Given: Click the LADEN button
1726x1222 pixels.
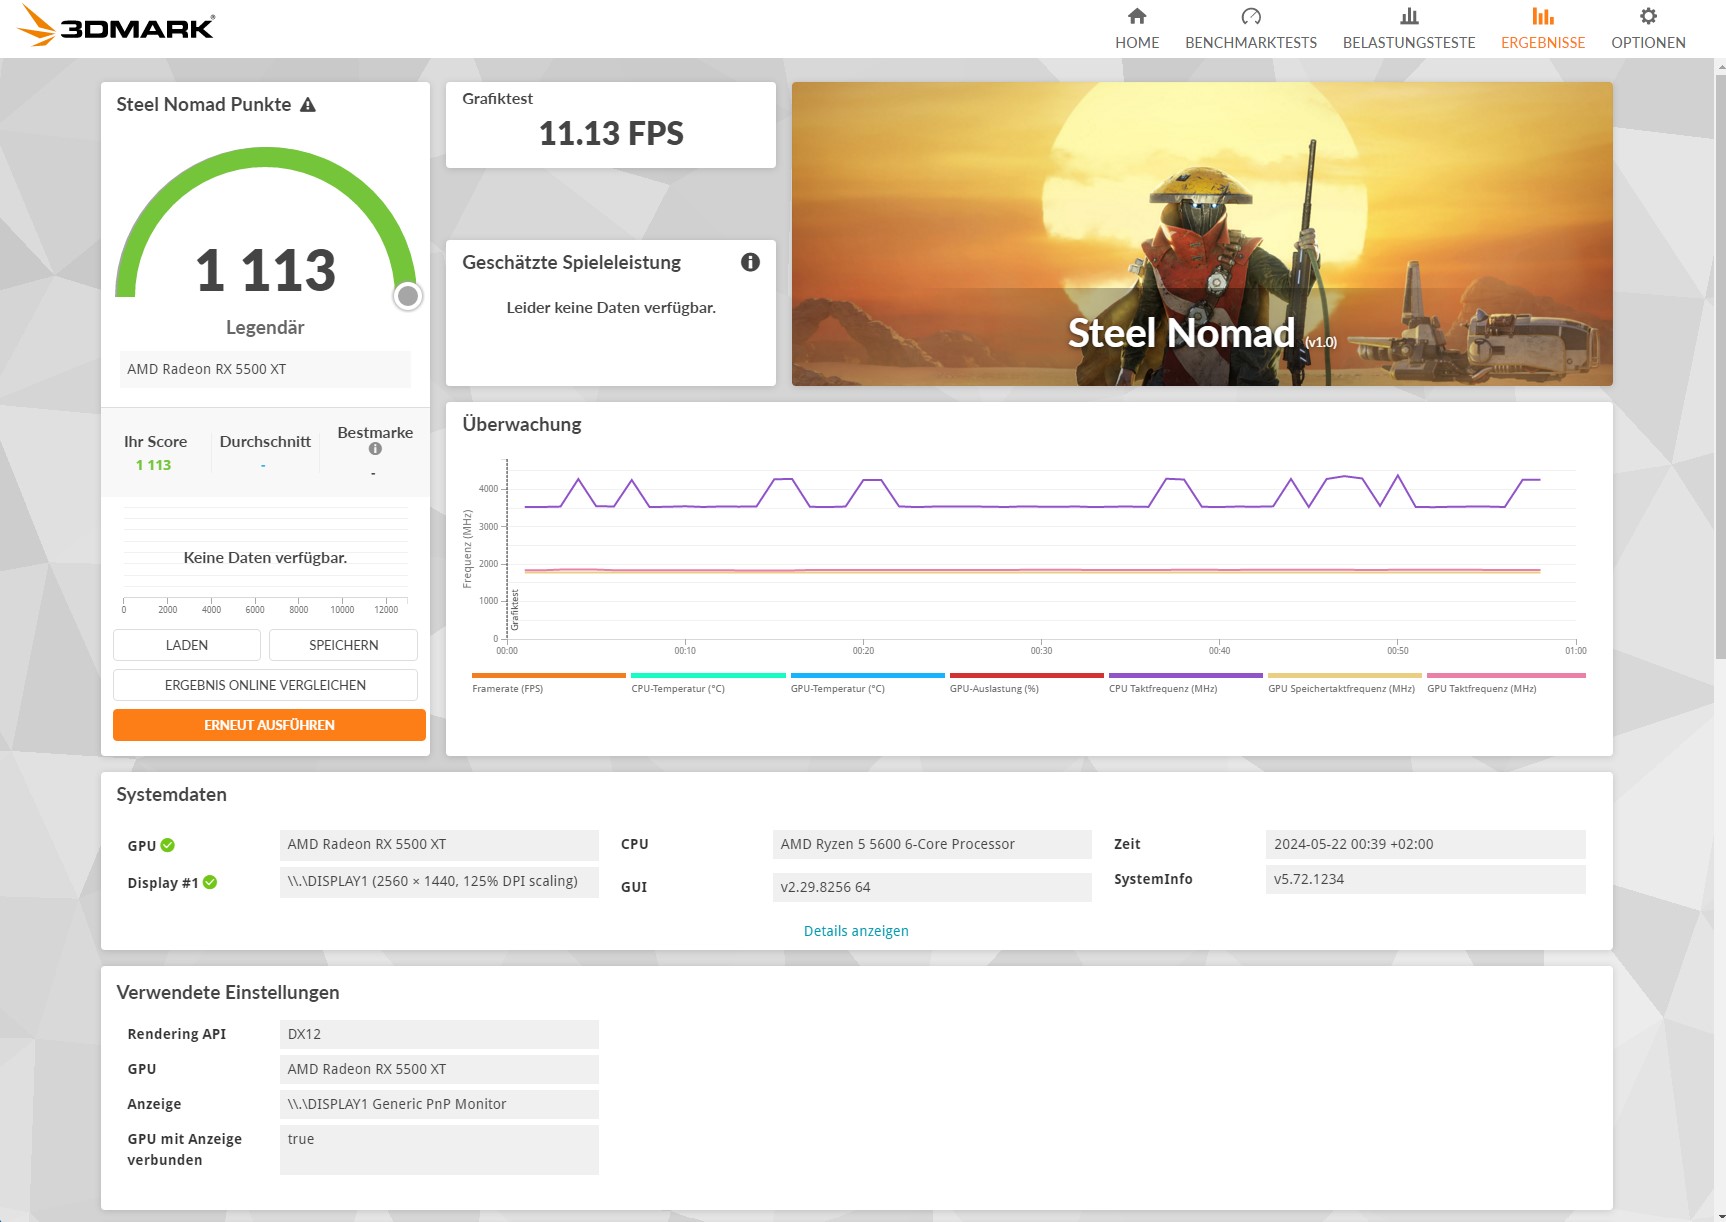Looking at the screenshot, I should point(187,645).
